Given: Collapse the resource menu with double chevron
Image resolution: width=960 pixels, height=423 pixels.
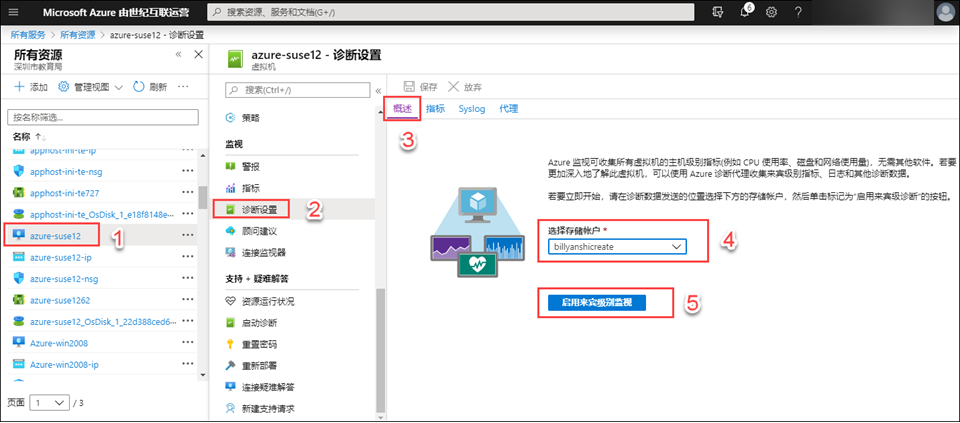Looking at the screenshot, I should click(x=378, y=91).
